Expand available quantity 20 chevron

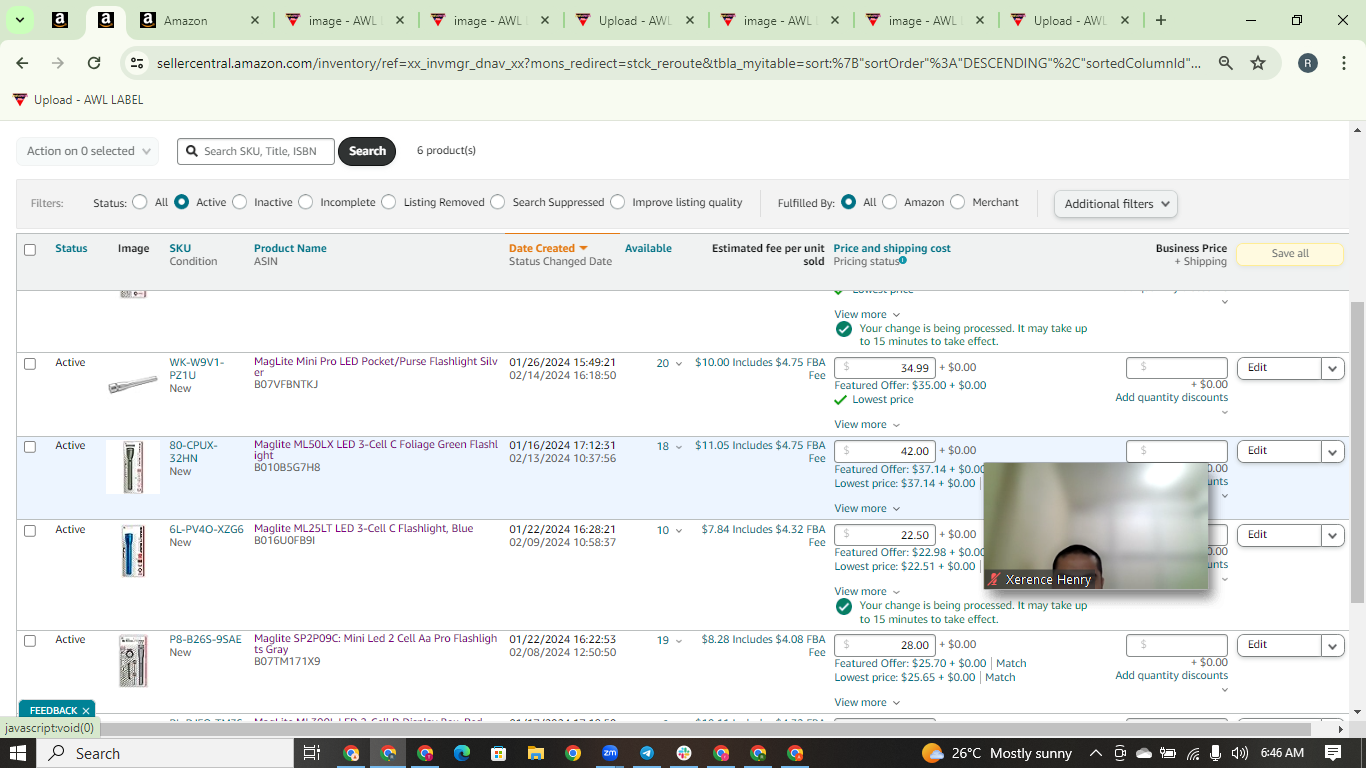[679, 364]
